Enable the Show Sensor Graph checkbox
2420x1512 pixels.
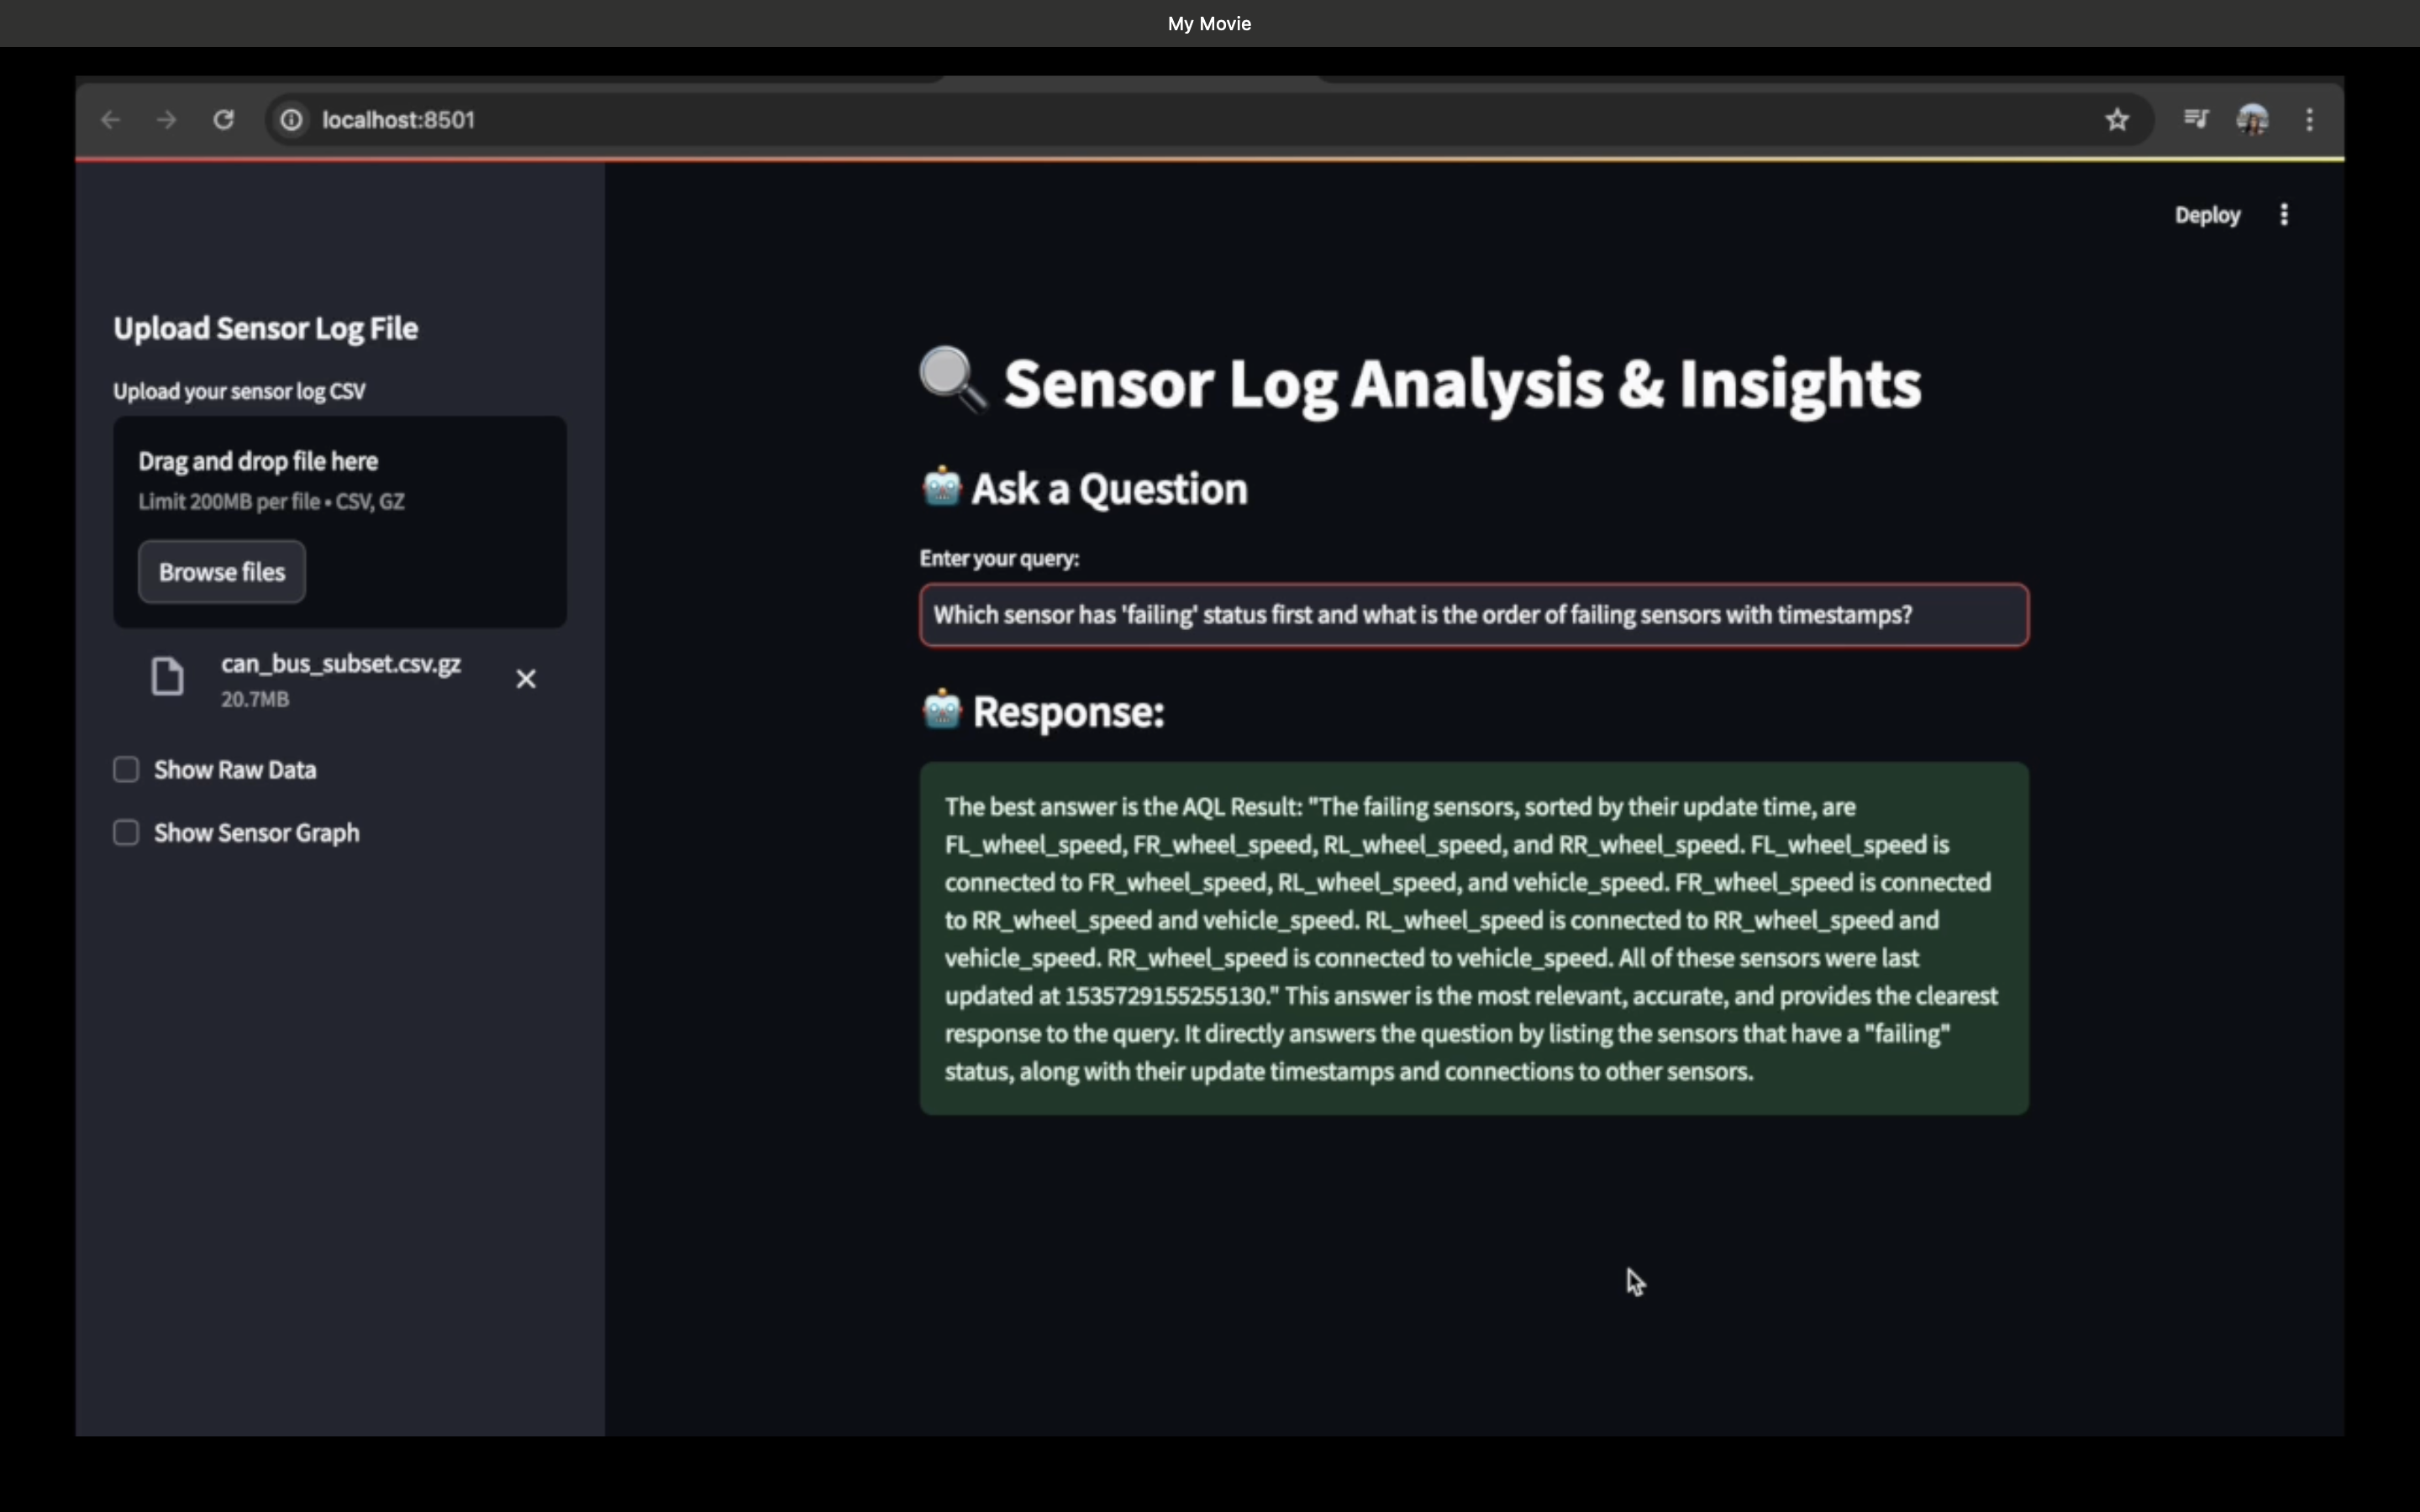(126, 832)
